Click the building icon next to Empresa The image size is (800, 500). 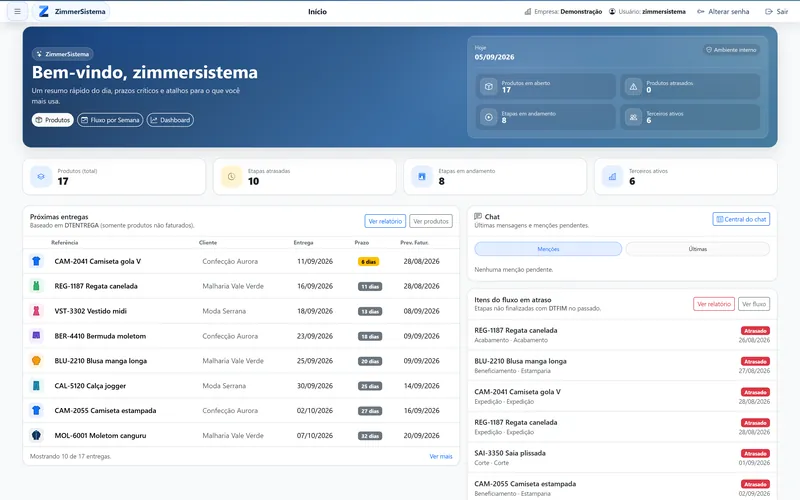[528, 11]
